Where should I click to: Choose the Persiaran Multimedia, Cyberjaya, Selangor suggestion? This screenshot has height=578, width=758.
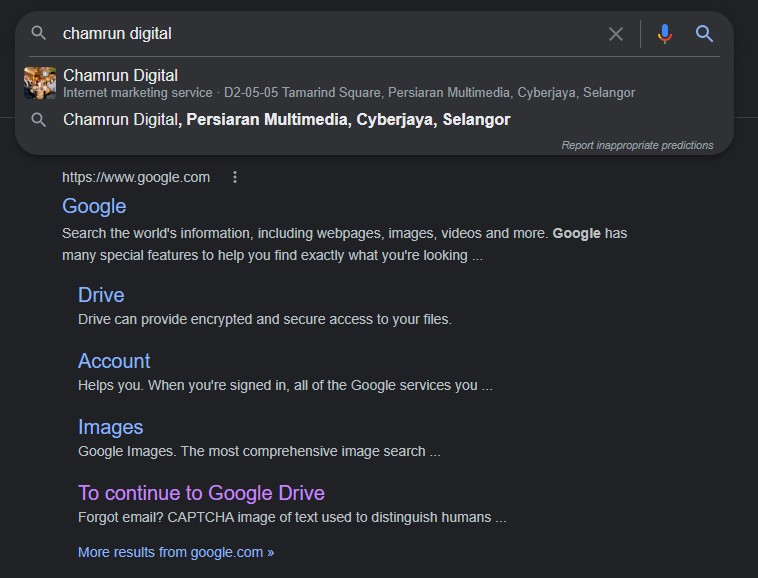pyautogui.click(x=286, y=120)
